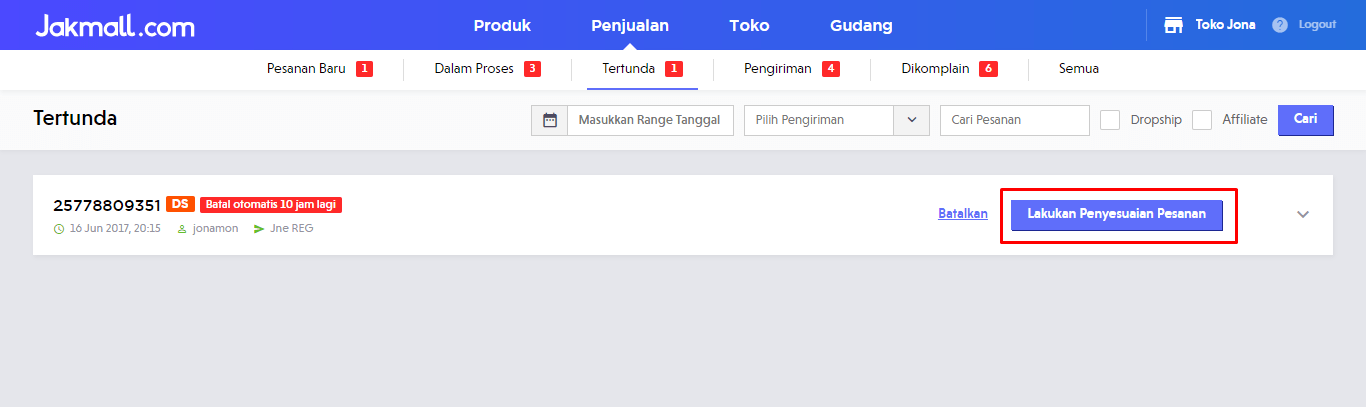The width and height of the screenshot is (1366, 407).
Task: Click the Tertunda count badge 1
Action: click(x=674, y=69)
